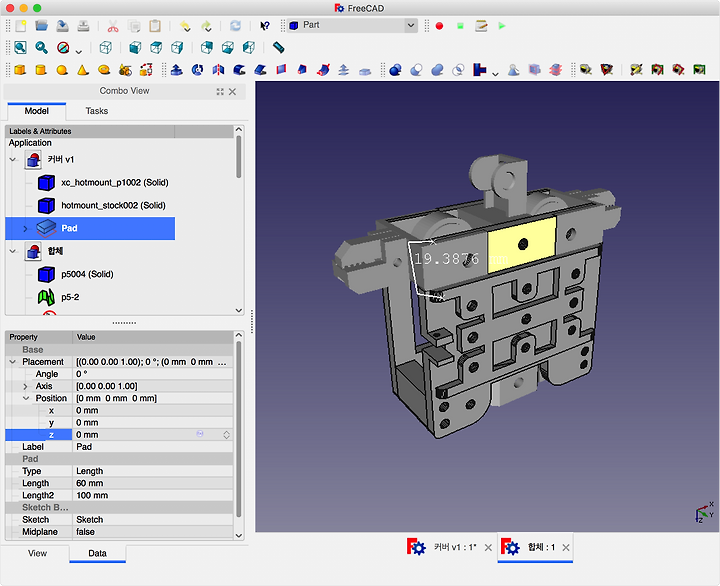
Task: Click the Fit All view icon
Action: click(x=20, y=47)
